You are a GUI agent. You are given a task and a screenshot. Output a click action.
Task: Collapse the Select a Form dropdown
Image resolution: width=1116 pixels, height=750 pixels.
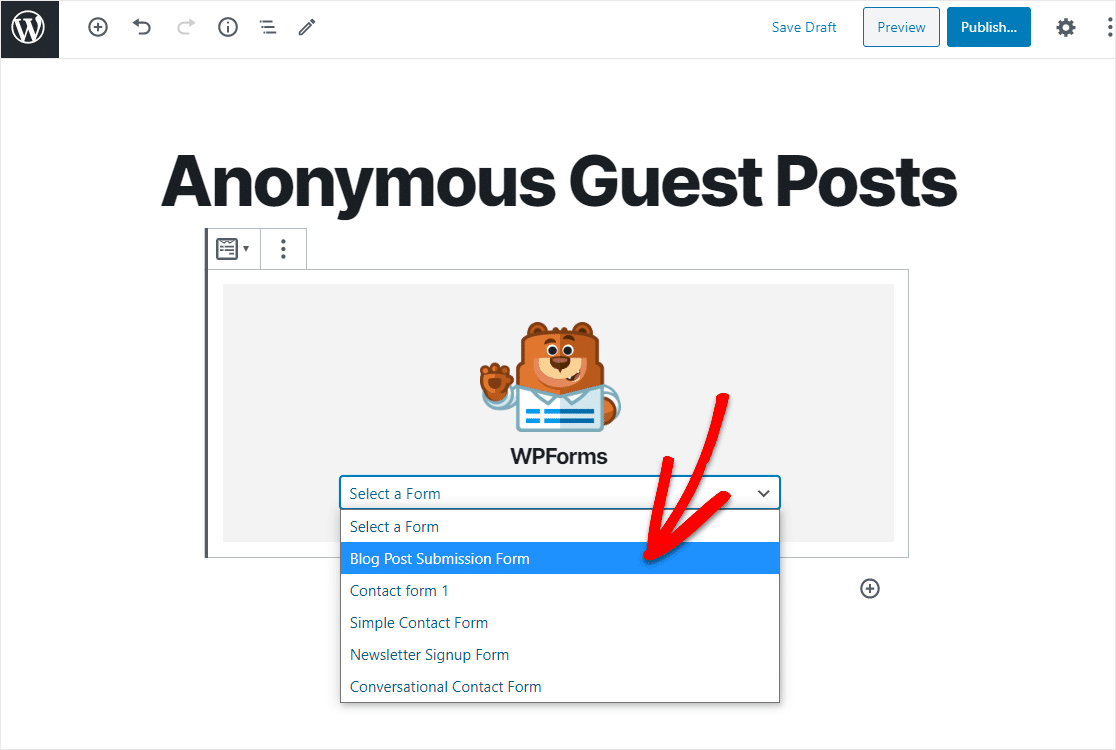560,493
